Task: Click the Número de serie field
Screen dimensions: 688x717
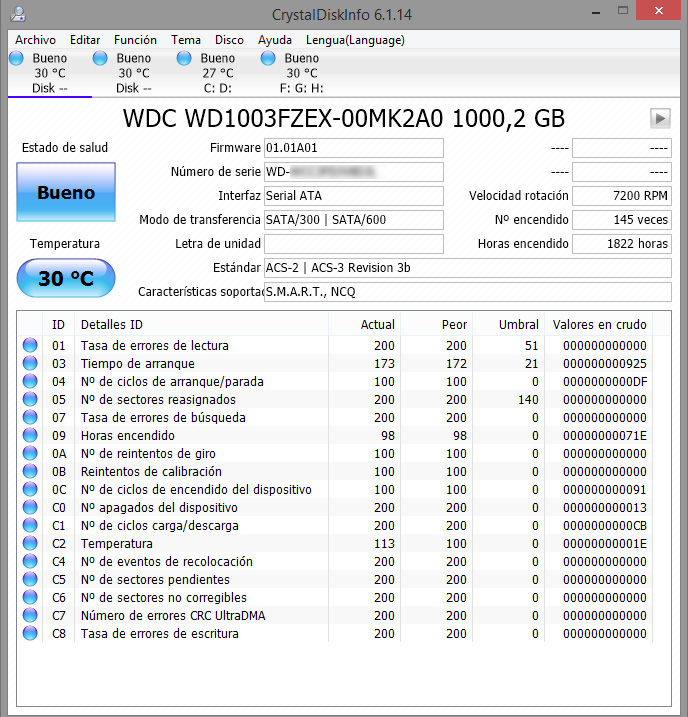Action: [x=353, y=172]
